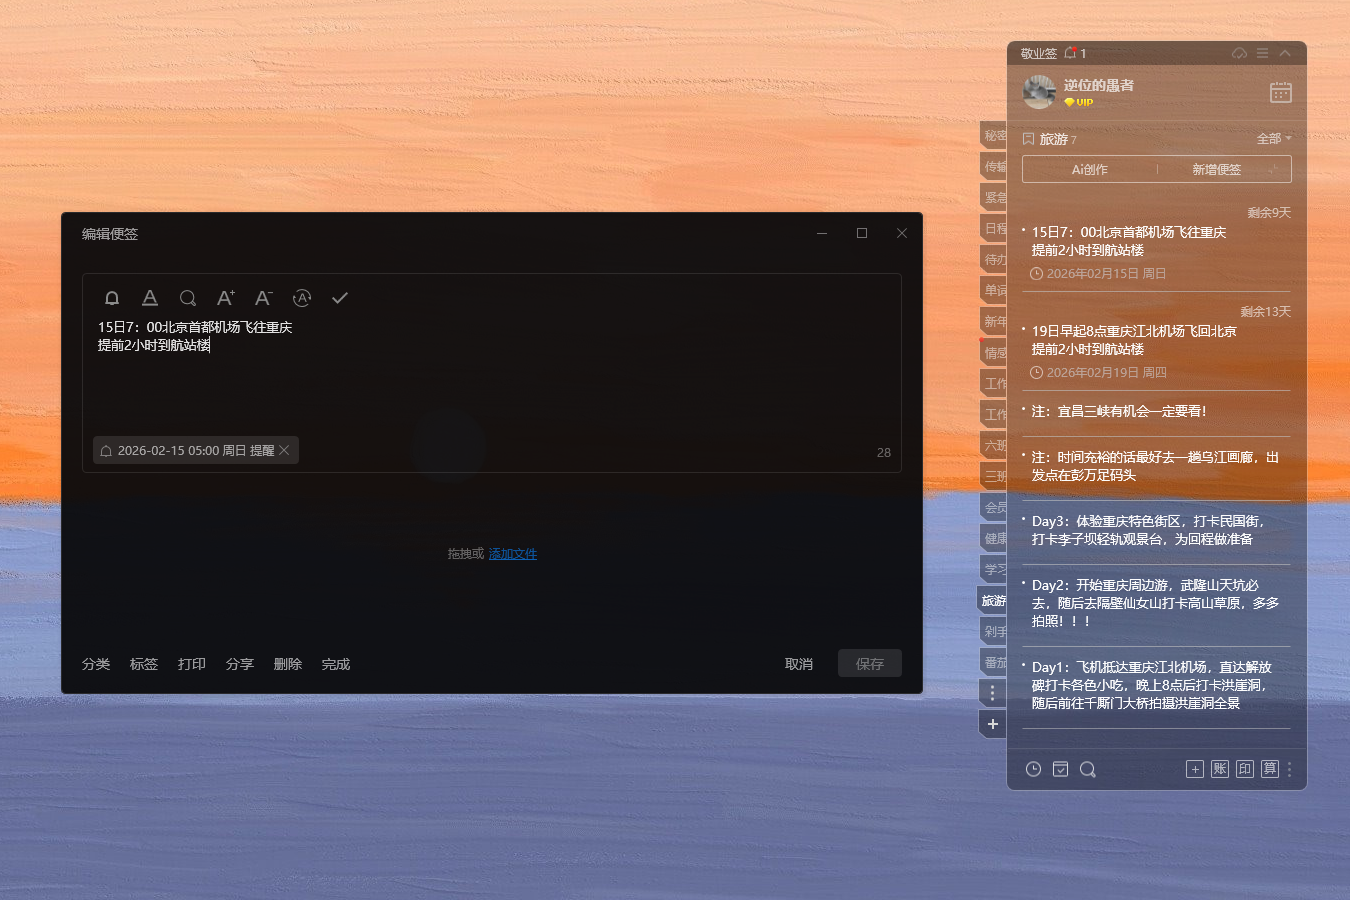Click the search magnifier in editor toolbar
This screenshot has width=1350, height=900.
pos(187,298)
